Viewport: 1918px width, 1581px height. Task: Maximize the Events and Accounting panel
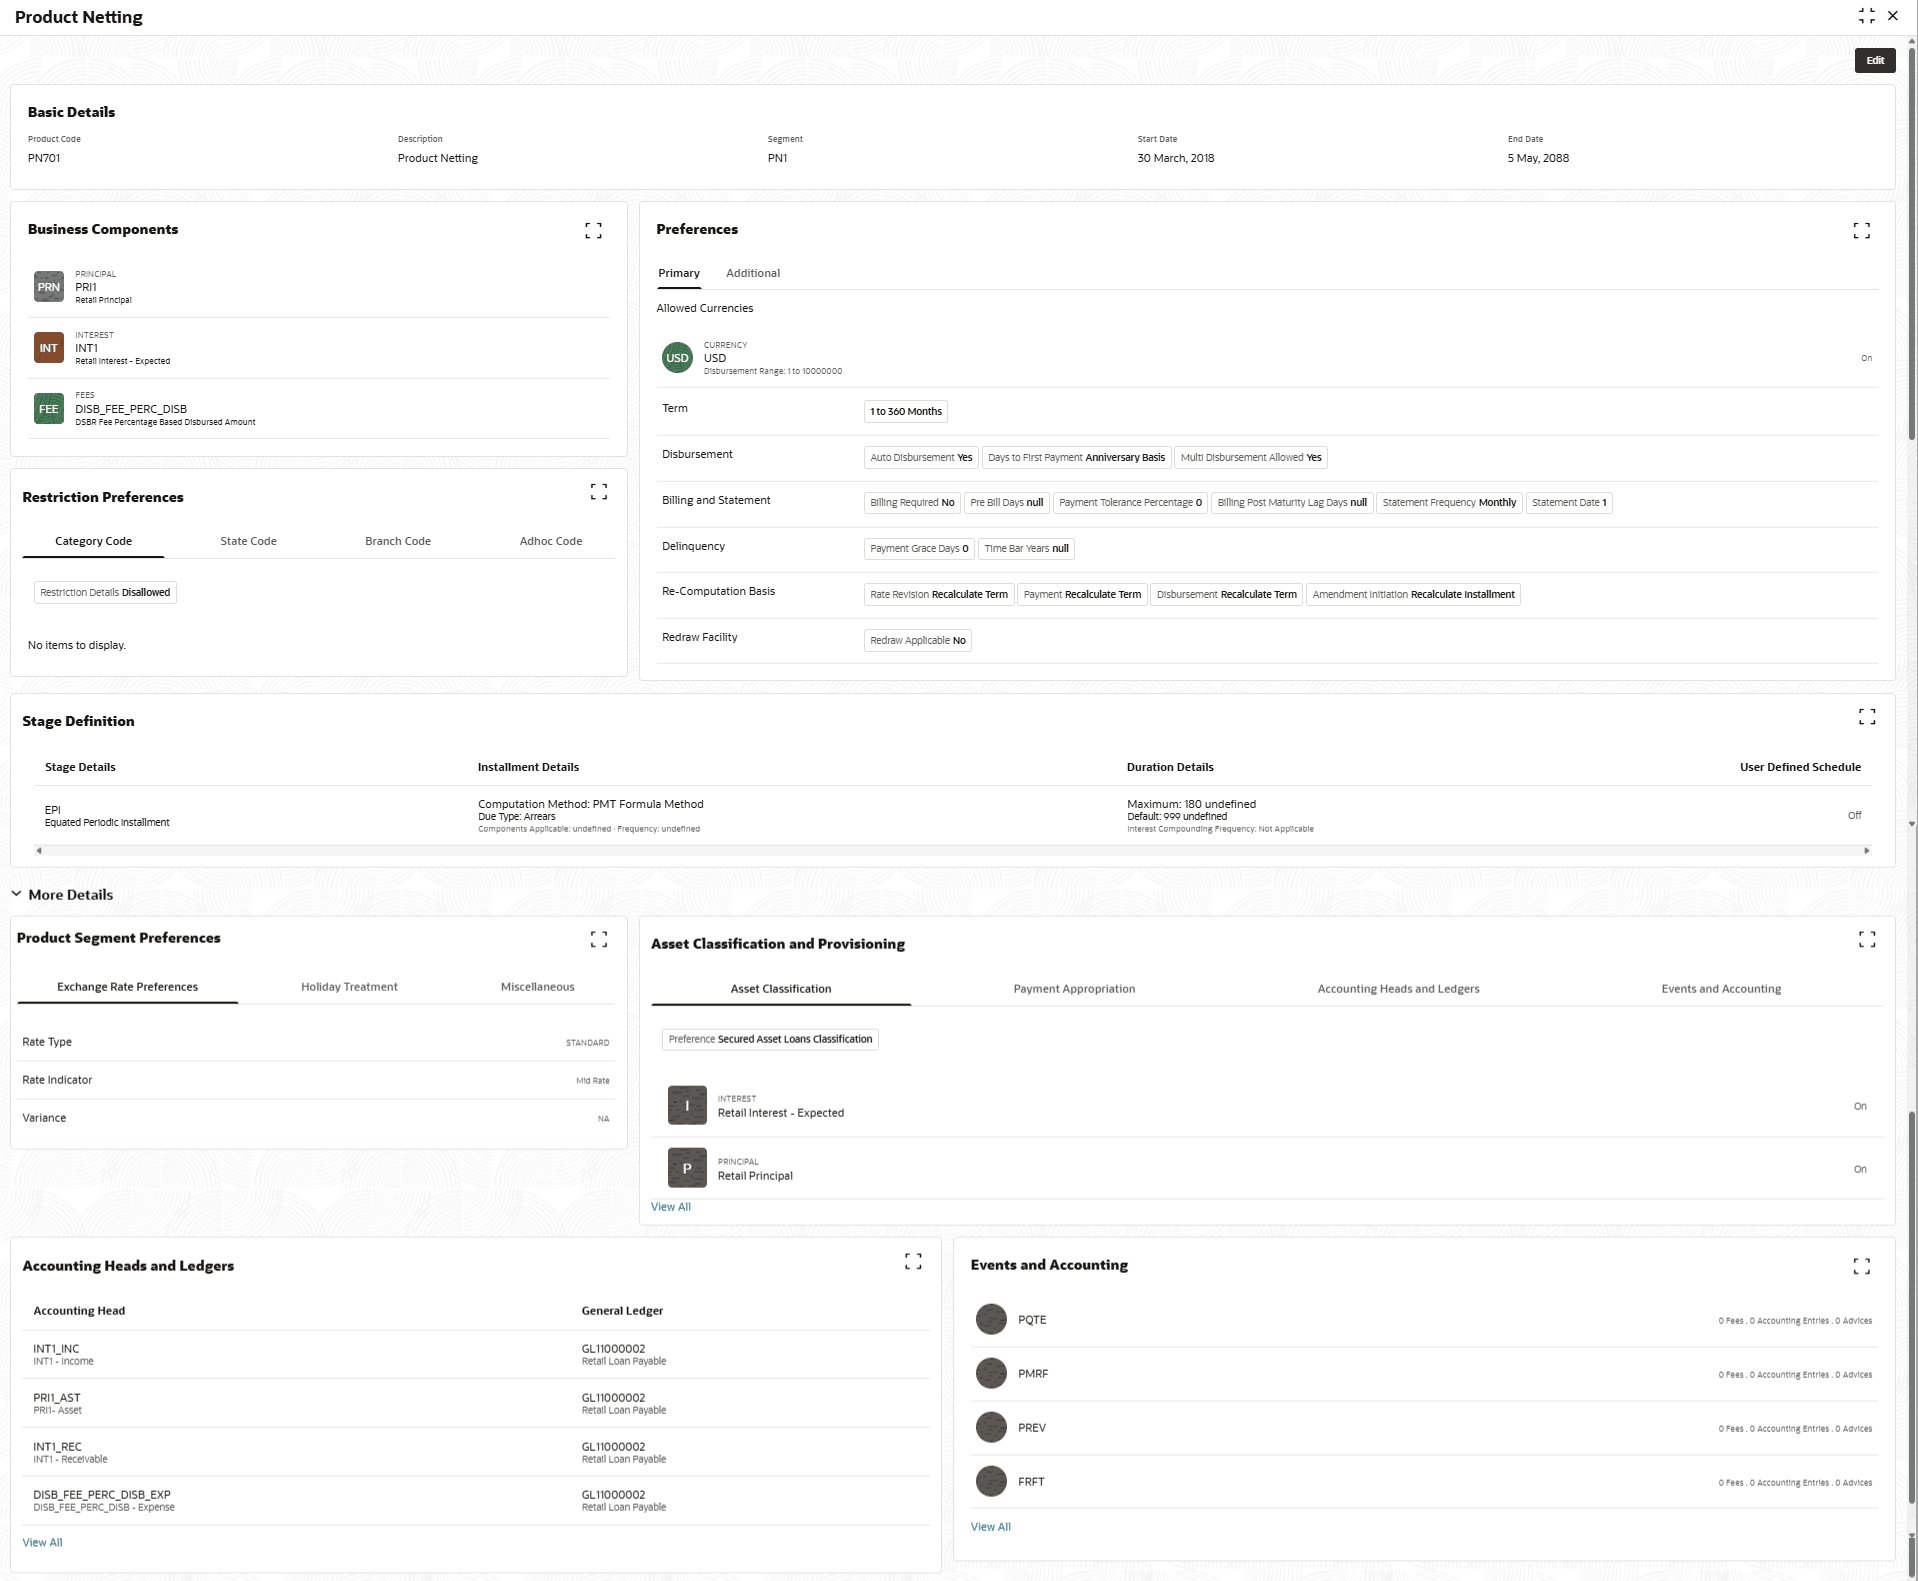pyautogui.click(x=1861, y=1267)
